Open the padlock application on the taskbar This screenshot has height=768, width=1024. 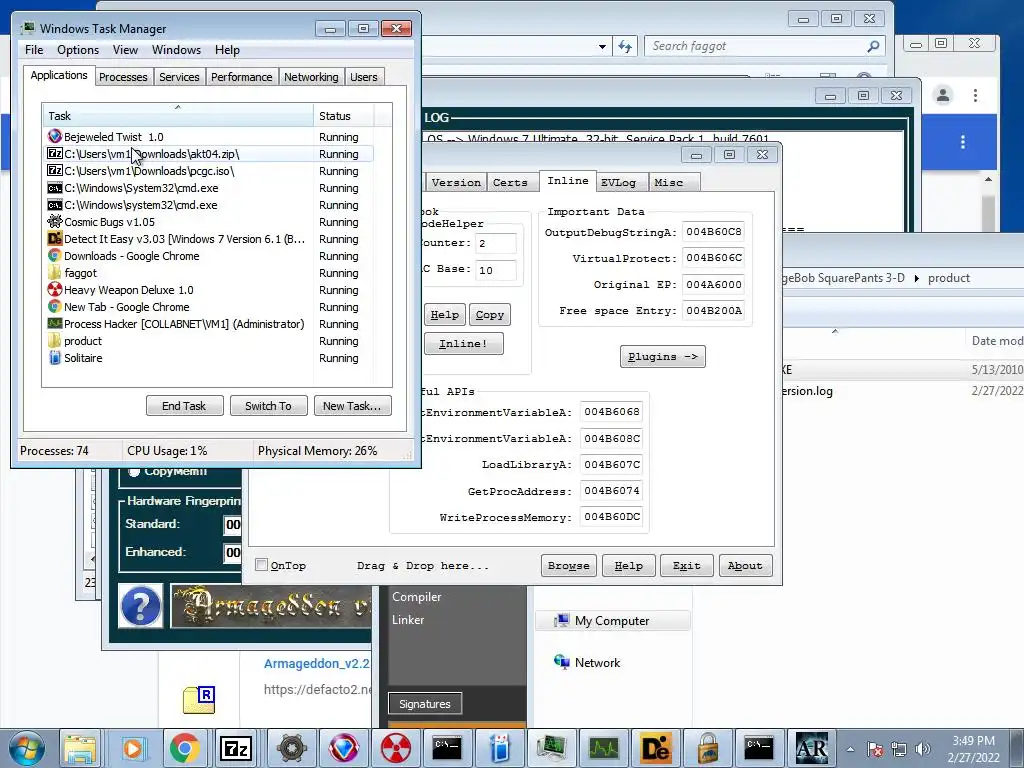(x=707, y=748)
